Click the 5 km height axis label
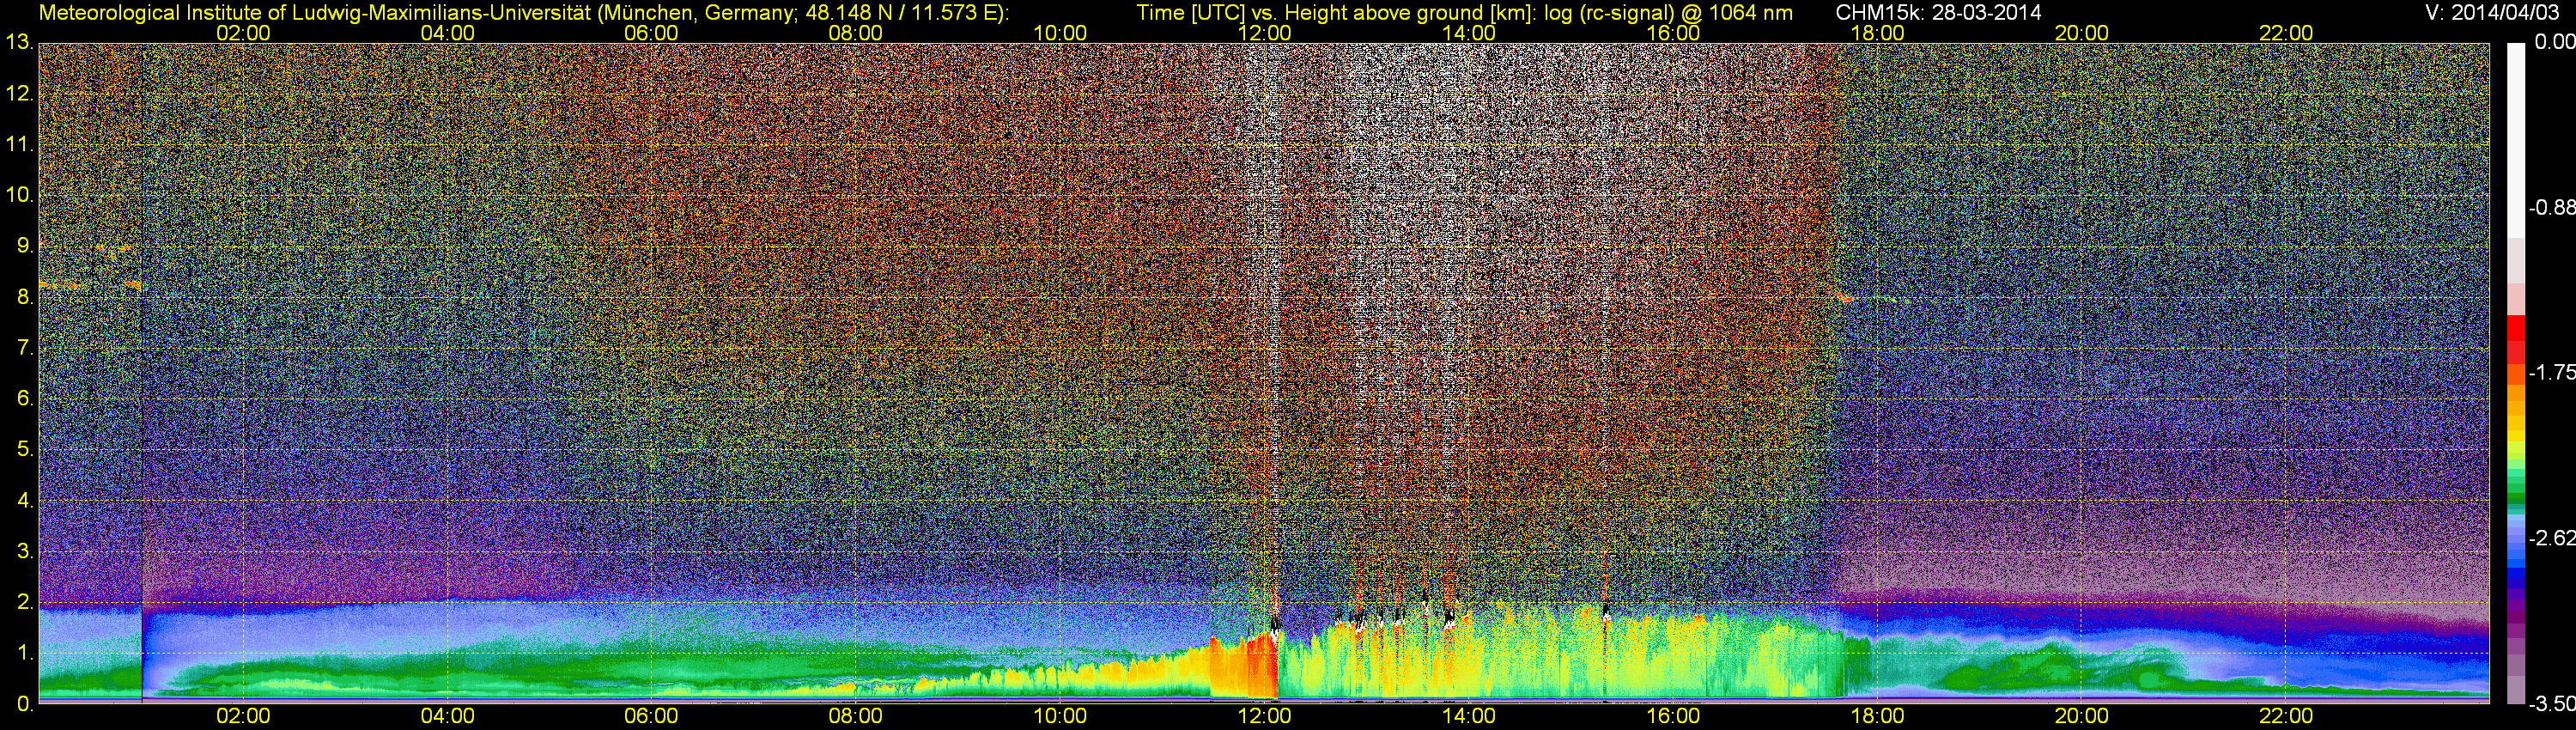Screen dimensions: 2576x730 tap(25, 450)
